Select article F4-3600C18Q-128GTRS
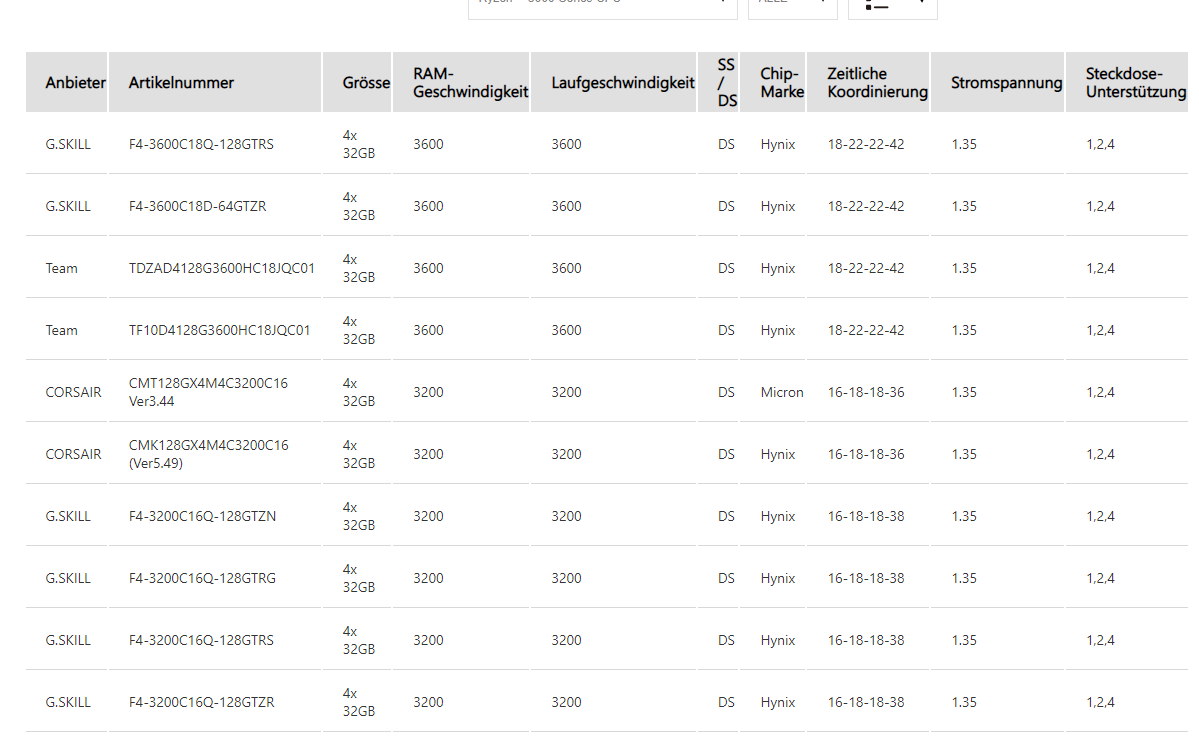Viewport: 1199px width, 748px height. click(201, 145)
